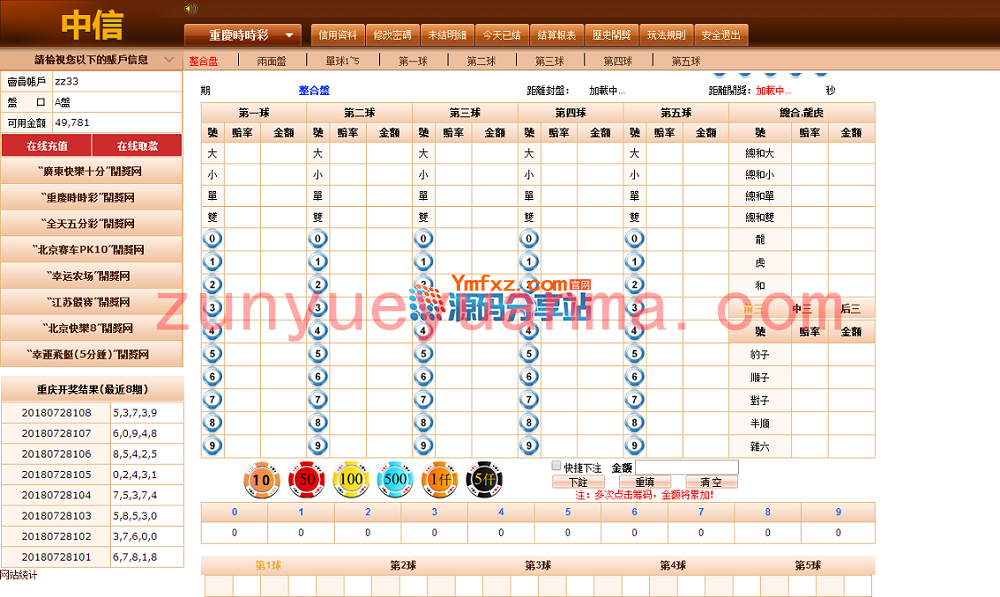Image resolution: width=1000 pixels, height=597 pixels.
Task: Pick ball 7 in 第三球 column
Action: (423, 400)
